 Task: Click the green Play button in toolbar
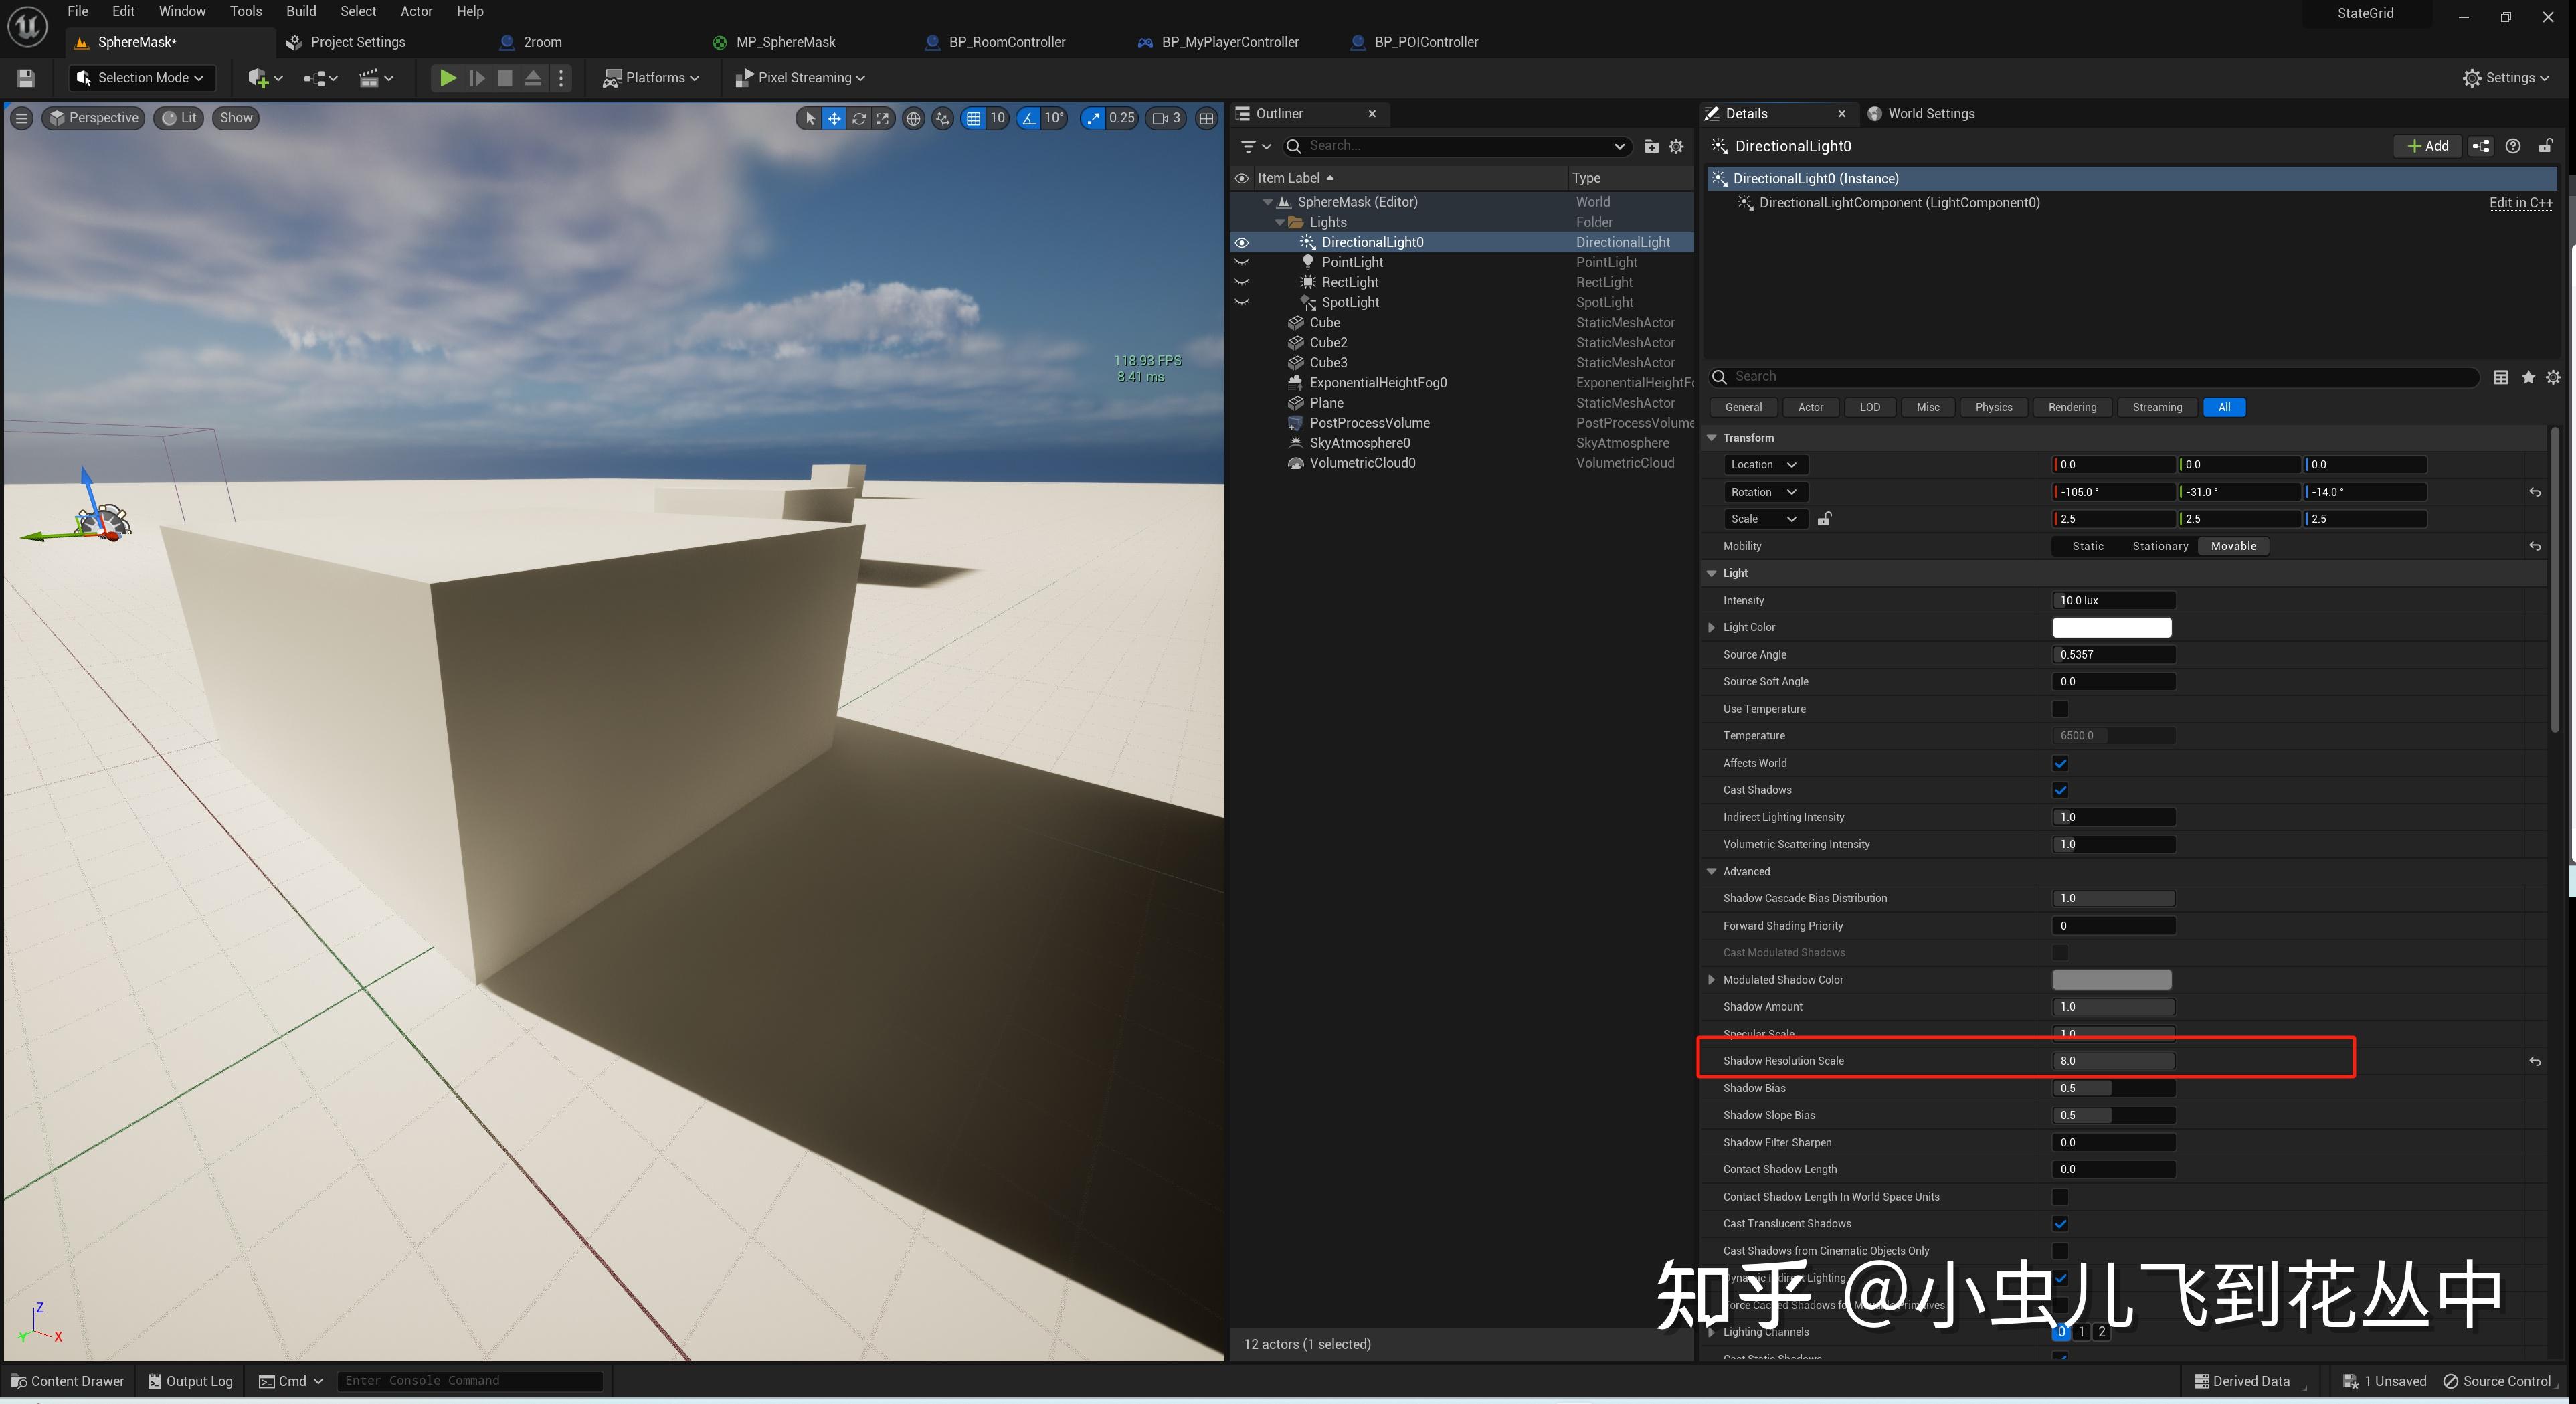448,78
